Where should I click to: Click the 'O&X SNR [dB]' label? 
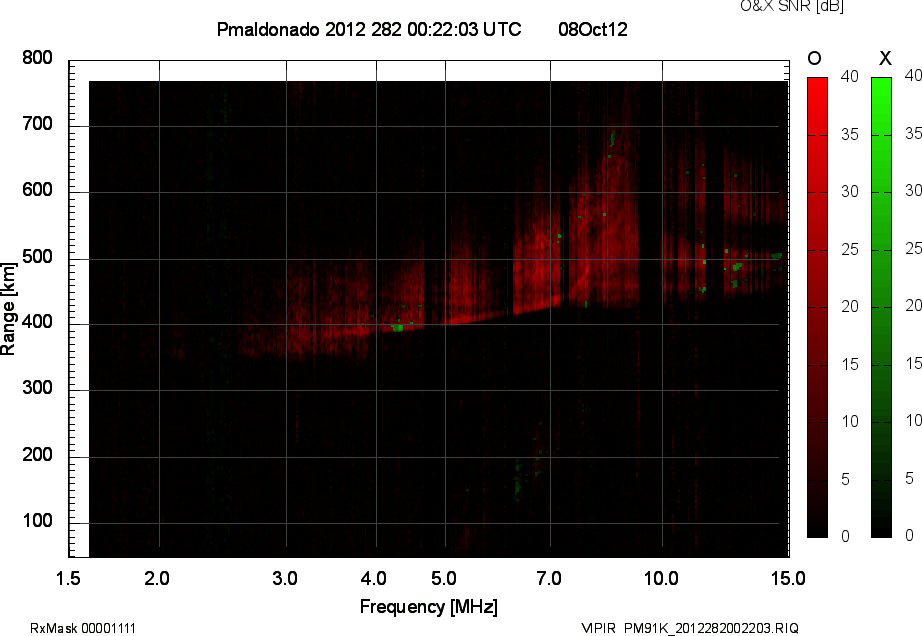point(792,6)
